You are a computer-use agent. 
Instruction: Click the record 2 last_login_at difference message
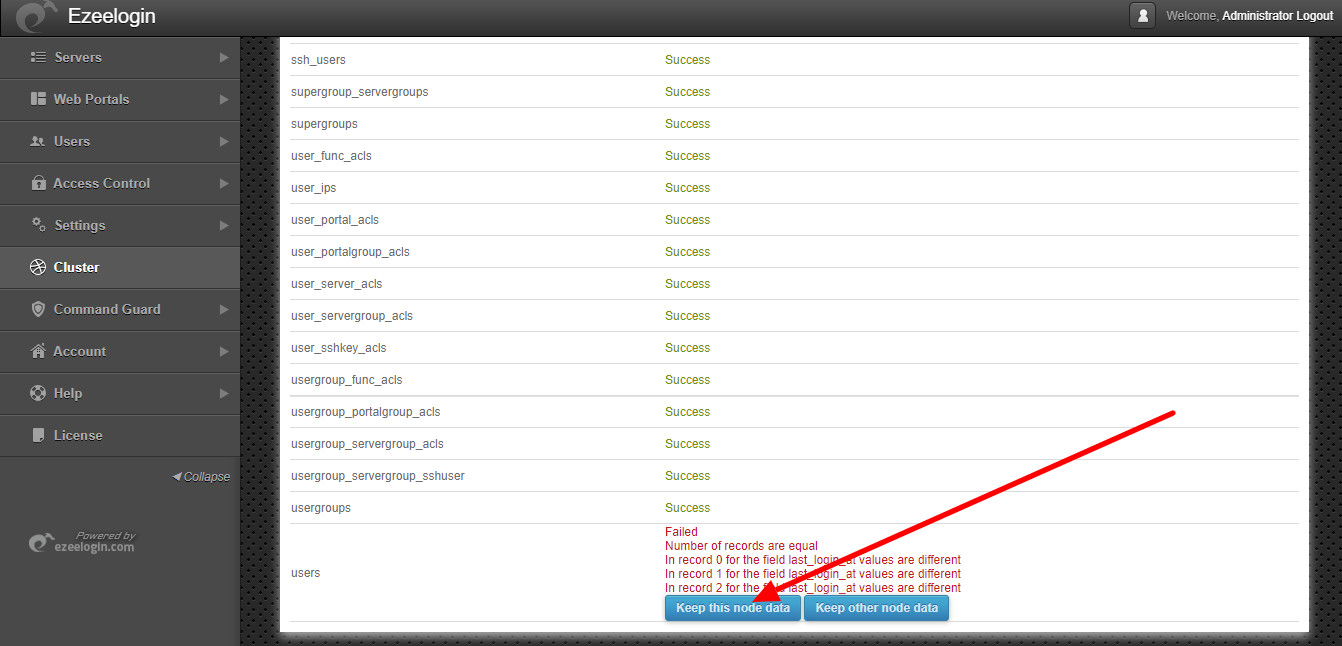tap(813, 588)
